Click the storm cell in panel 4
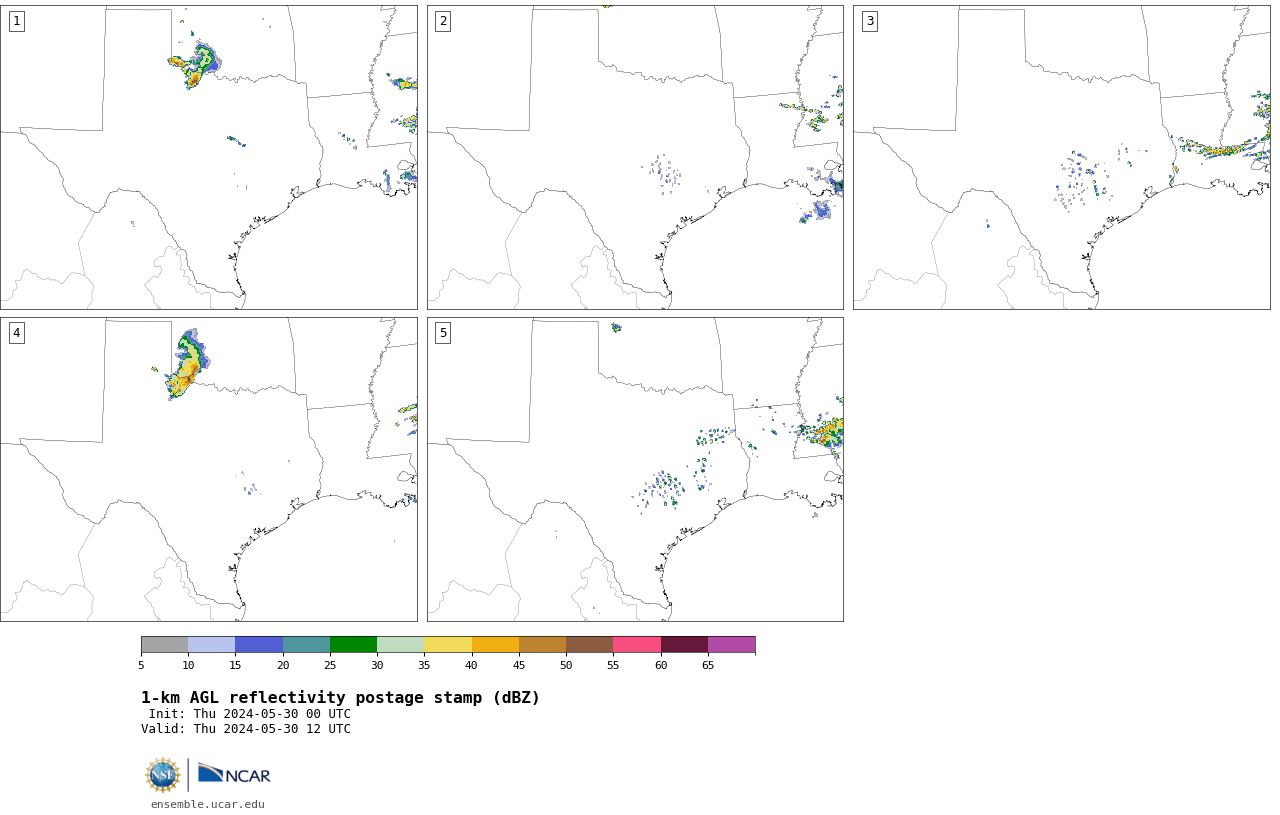This screenshot has height=815, width=1280. [x=186, y=366]
